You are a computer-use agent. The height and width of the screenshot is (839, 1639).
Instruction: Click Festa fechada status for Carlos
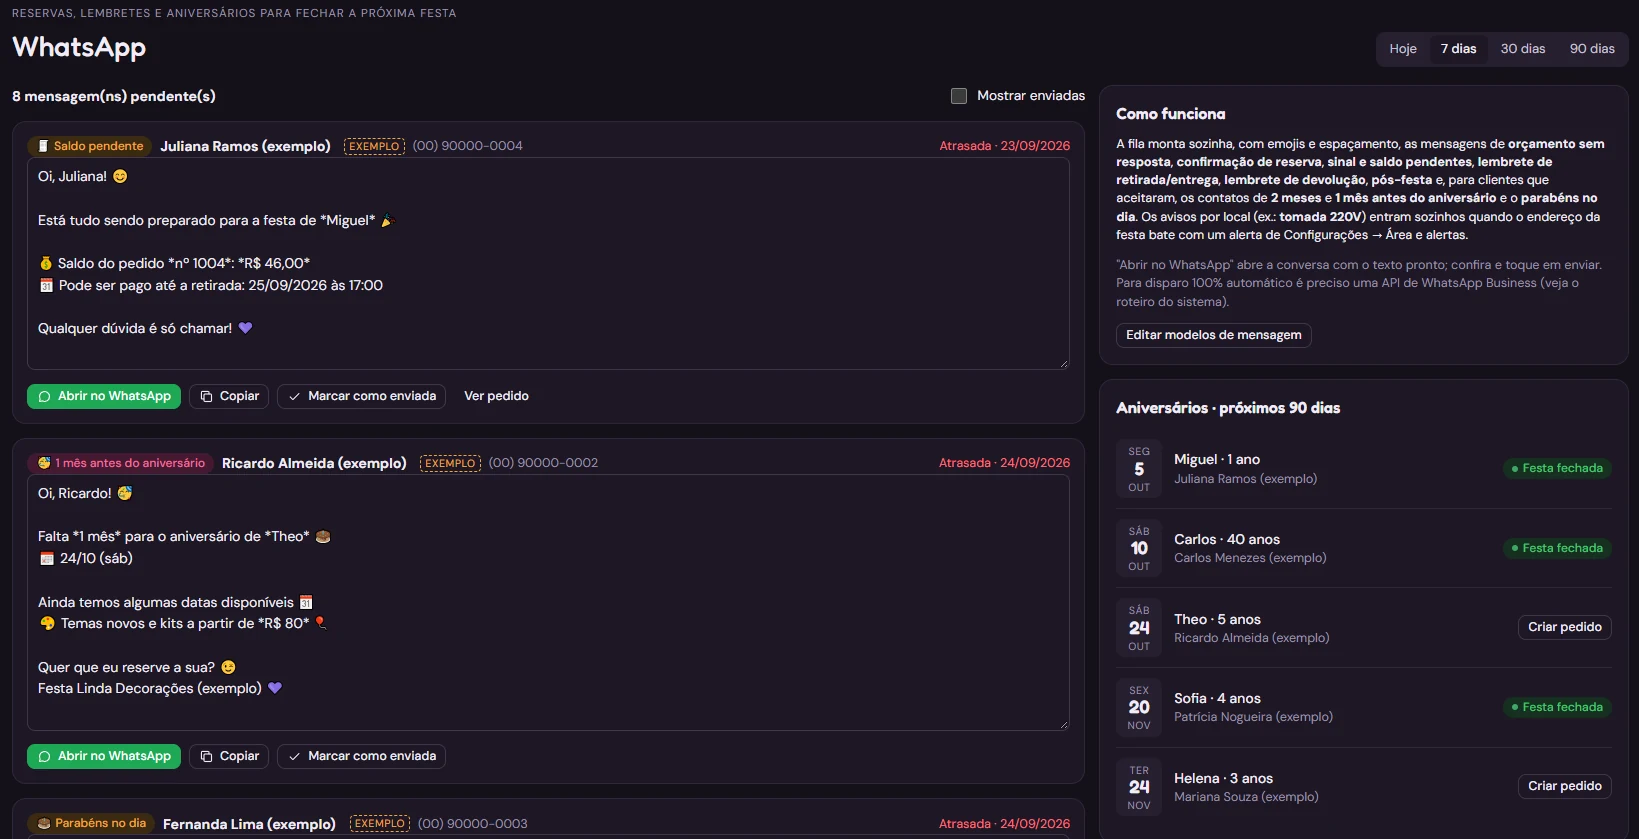1557,548
